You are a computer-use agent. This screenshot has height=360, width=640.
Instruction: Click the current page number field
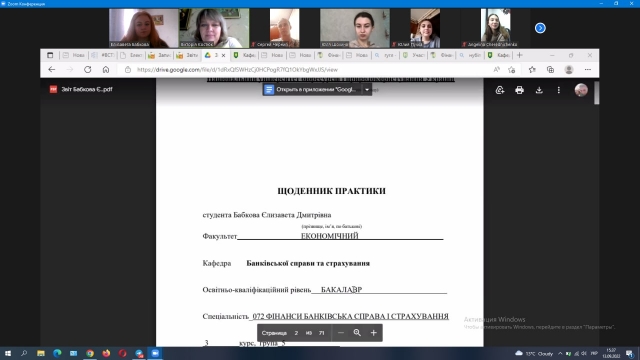pyautogui.click(x=296, y=333)
